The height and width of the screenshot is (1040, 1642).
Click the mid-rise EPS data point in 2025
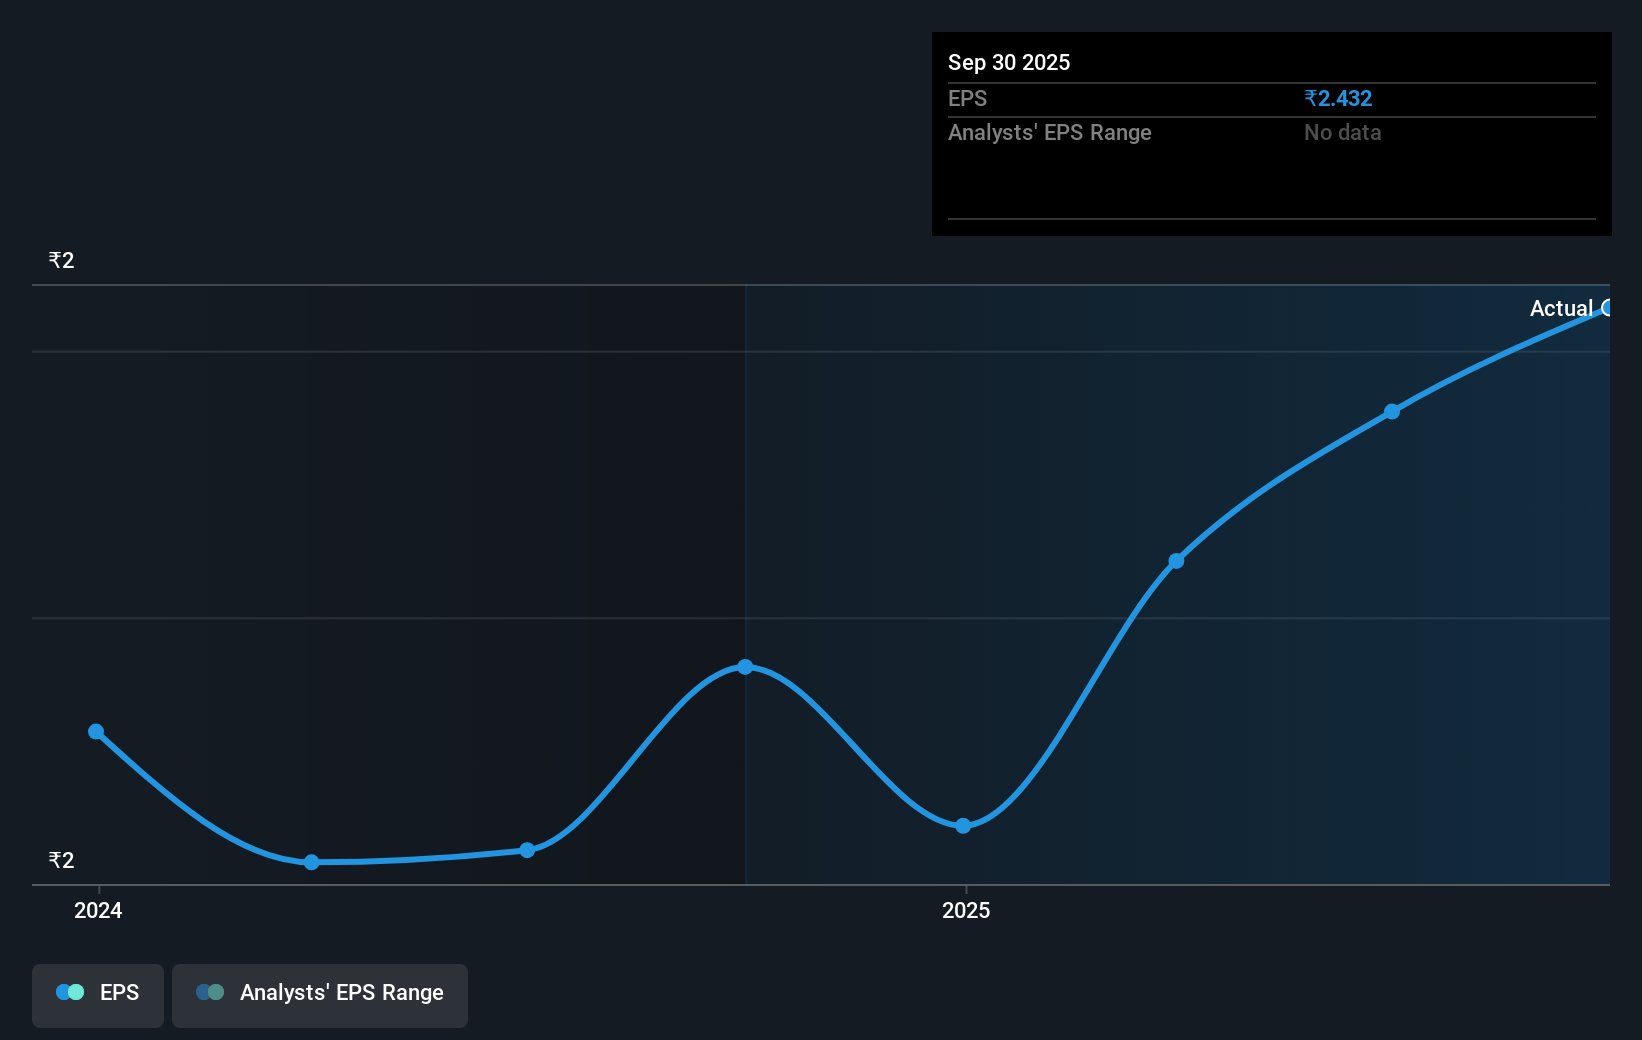(1175, 561)
